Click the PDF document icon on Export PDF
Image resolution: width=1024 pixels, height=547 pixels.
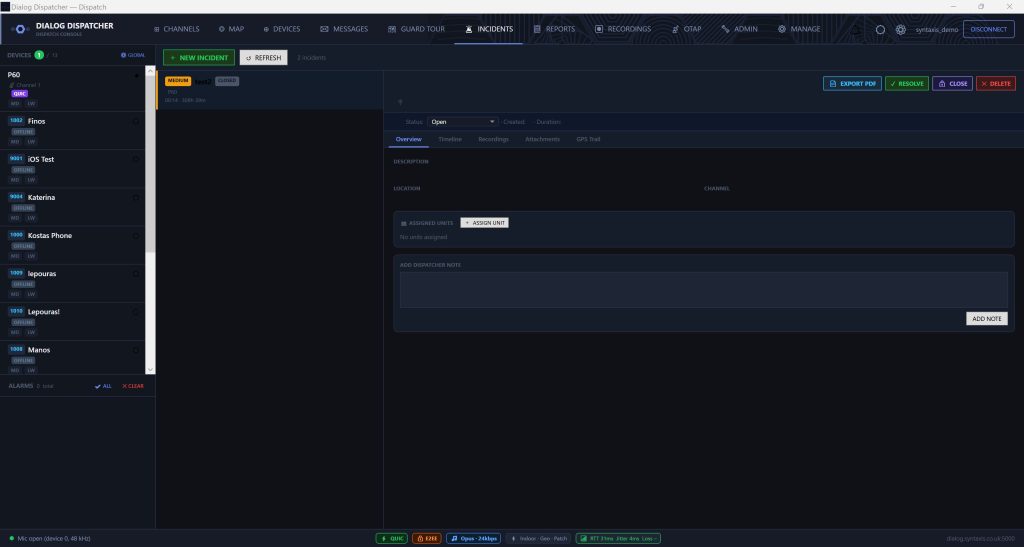pos(833,84)
